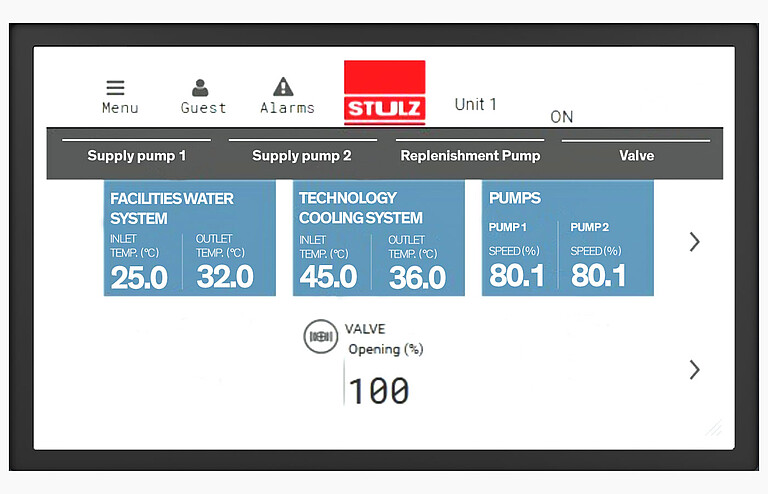Switch to the Valve tab
This screenshot has width=768, height=494.
pyautogui.click(x=636, y=155)
